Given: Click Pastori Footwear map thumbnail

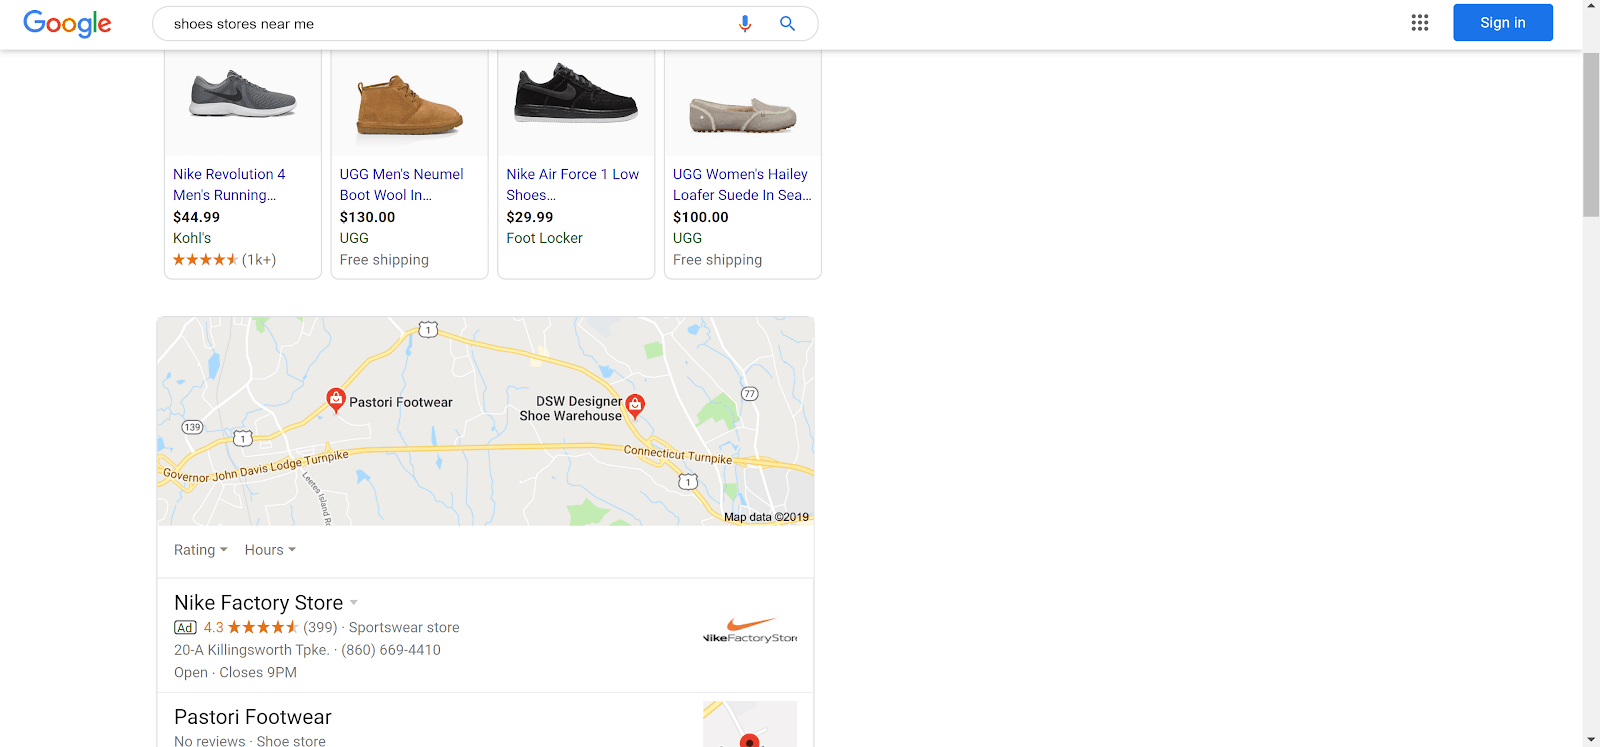Looking at the screenshot, I should coord(750,724).
